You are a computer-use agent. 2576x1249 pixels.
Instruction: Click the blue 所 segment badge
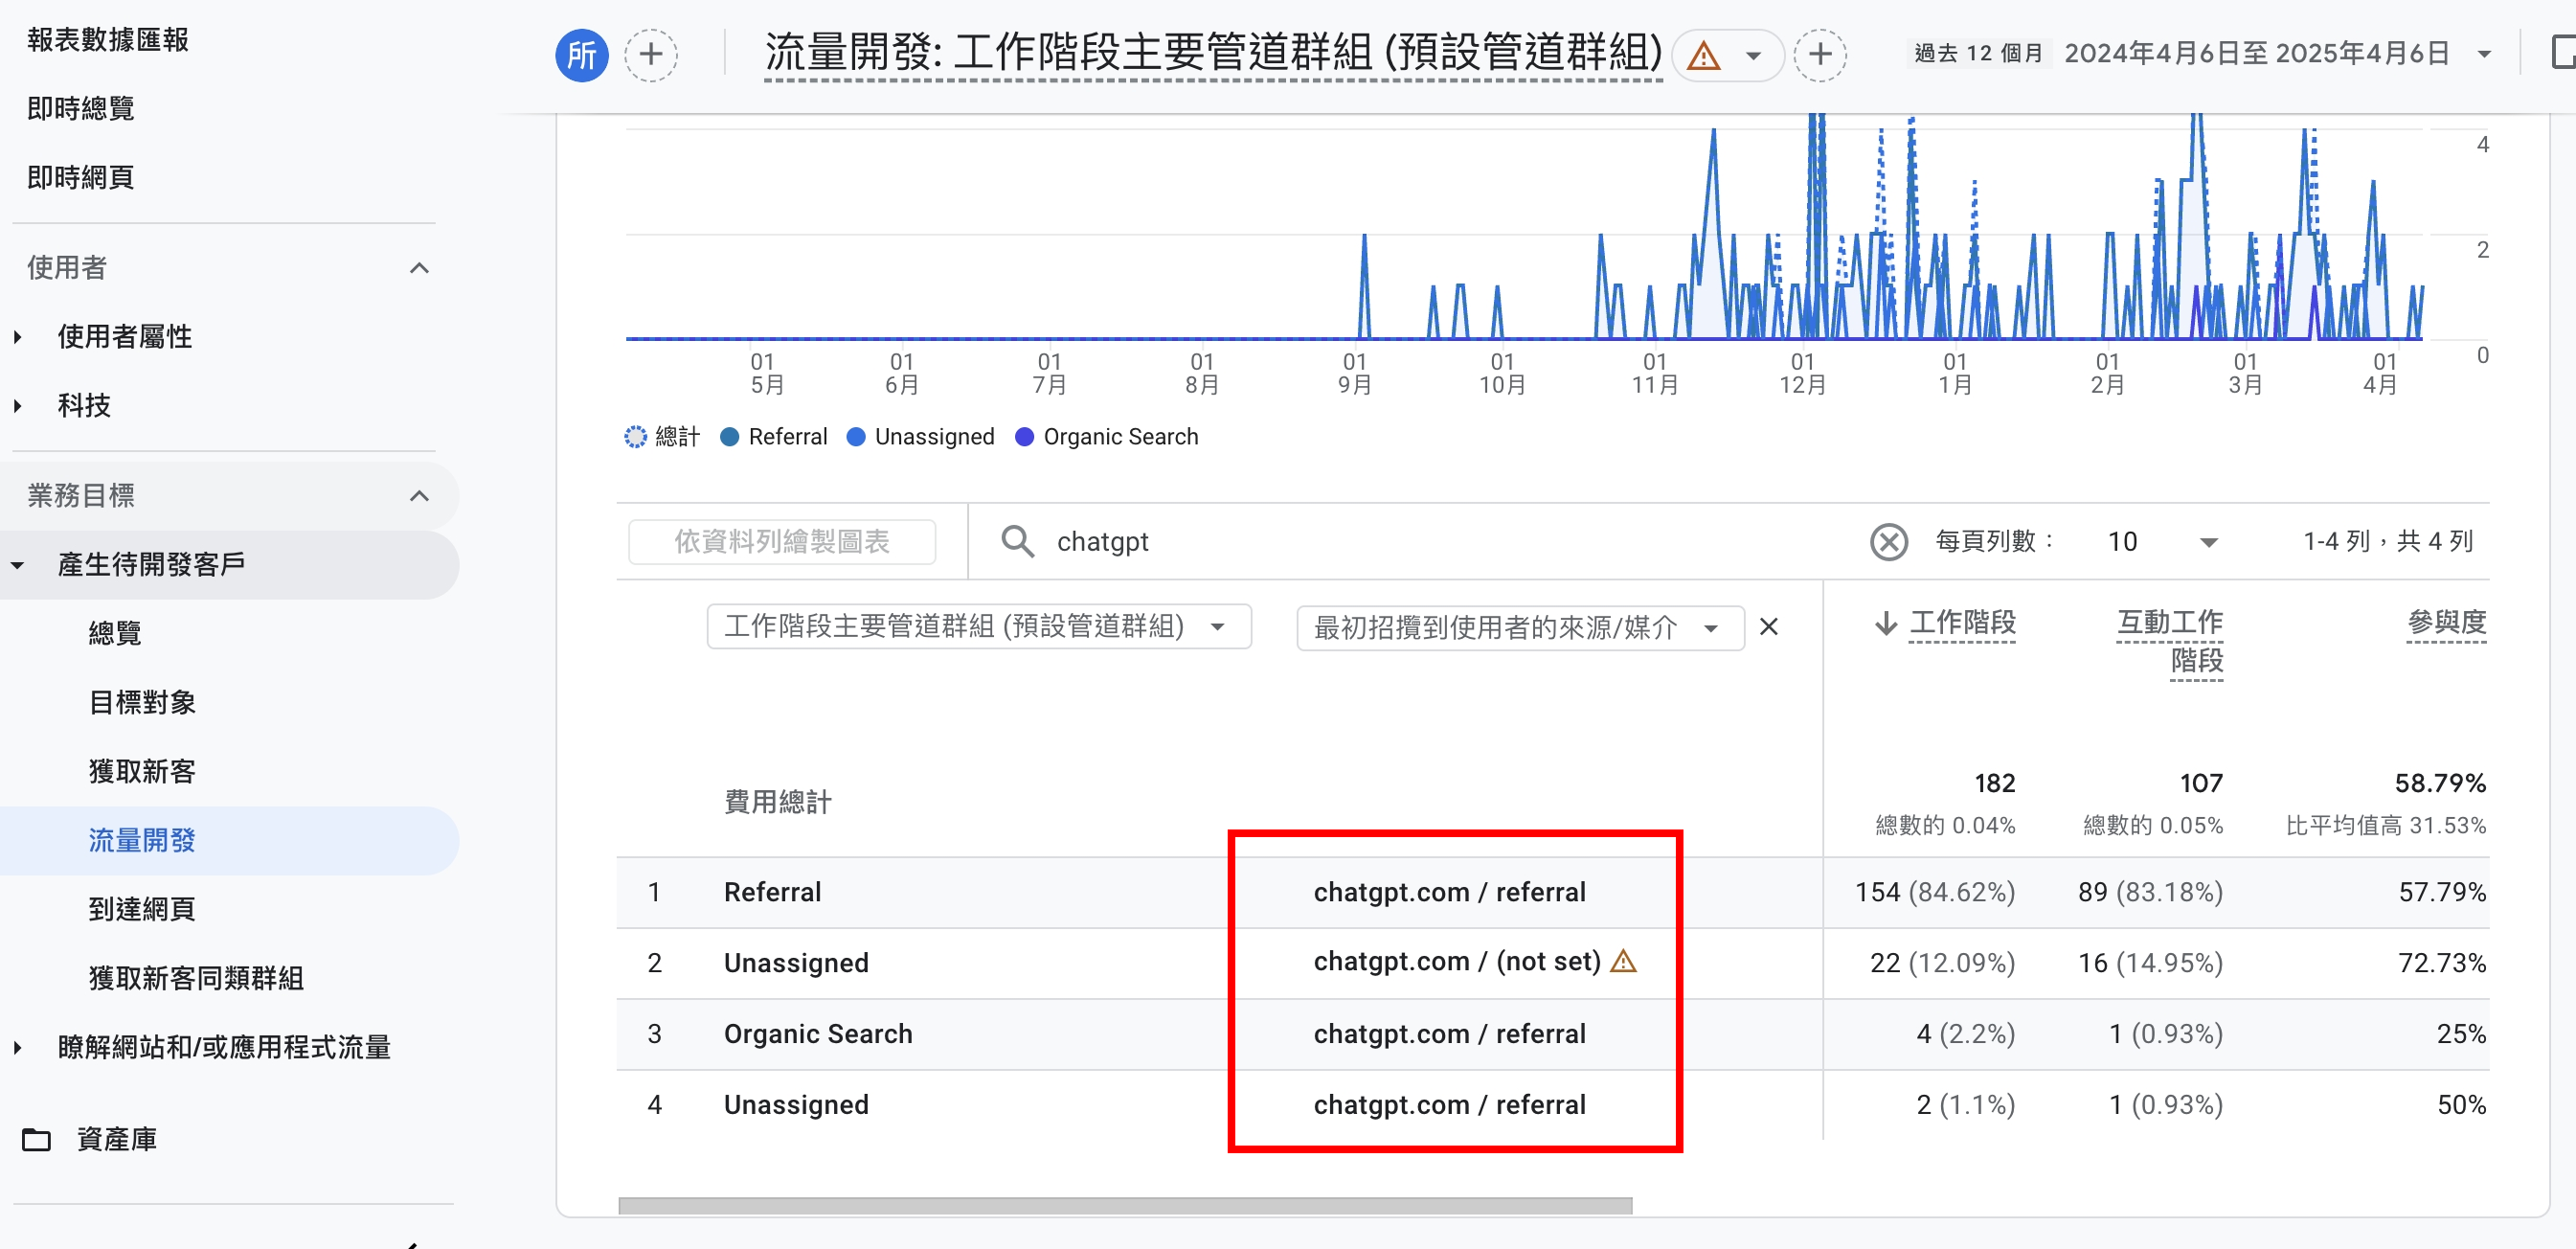pyautogui.click(x=582, y=54)
